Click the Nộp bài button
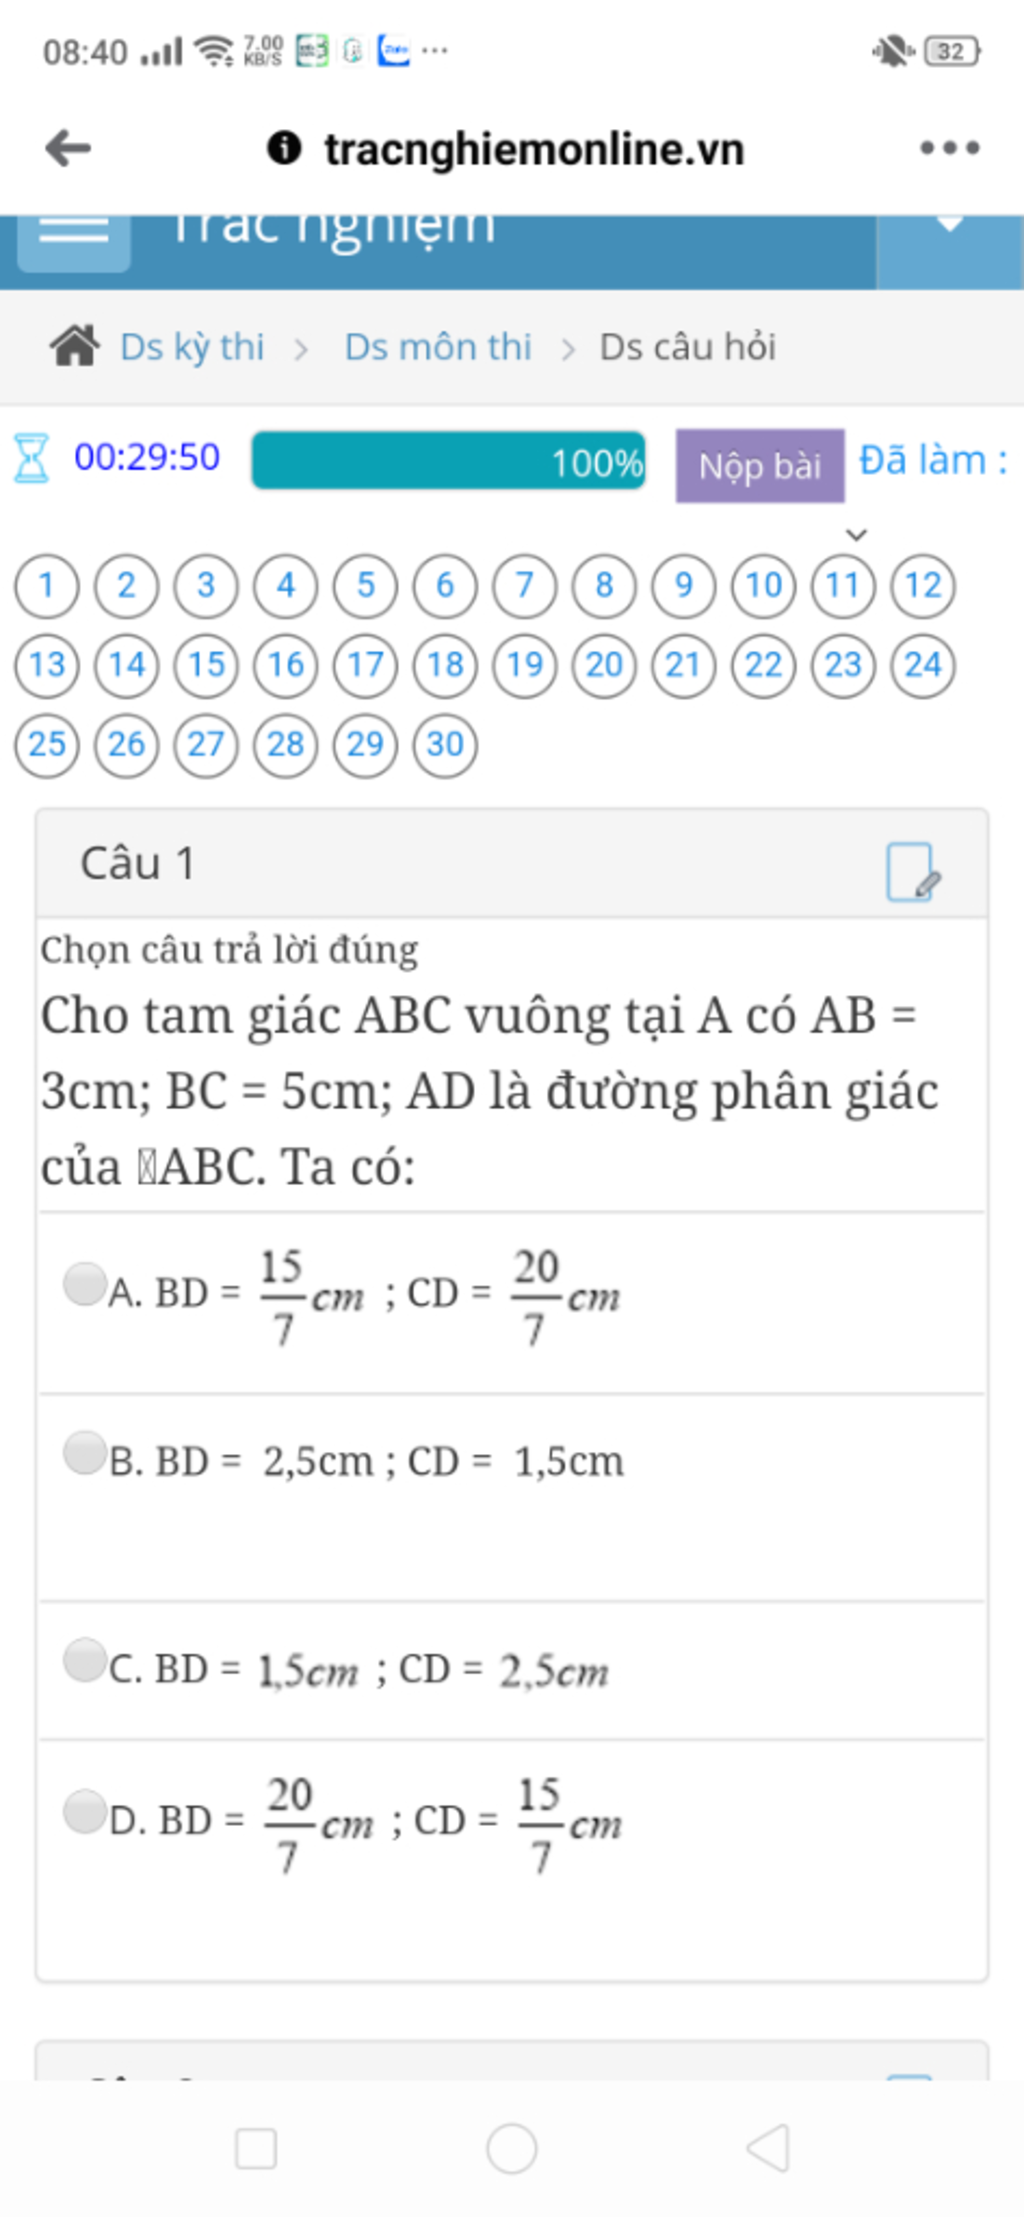 pyautogui.click(x=760, y=466)
